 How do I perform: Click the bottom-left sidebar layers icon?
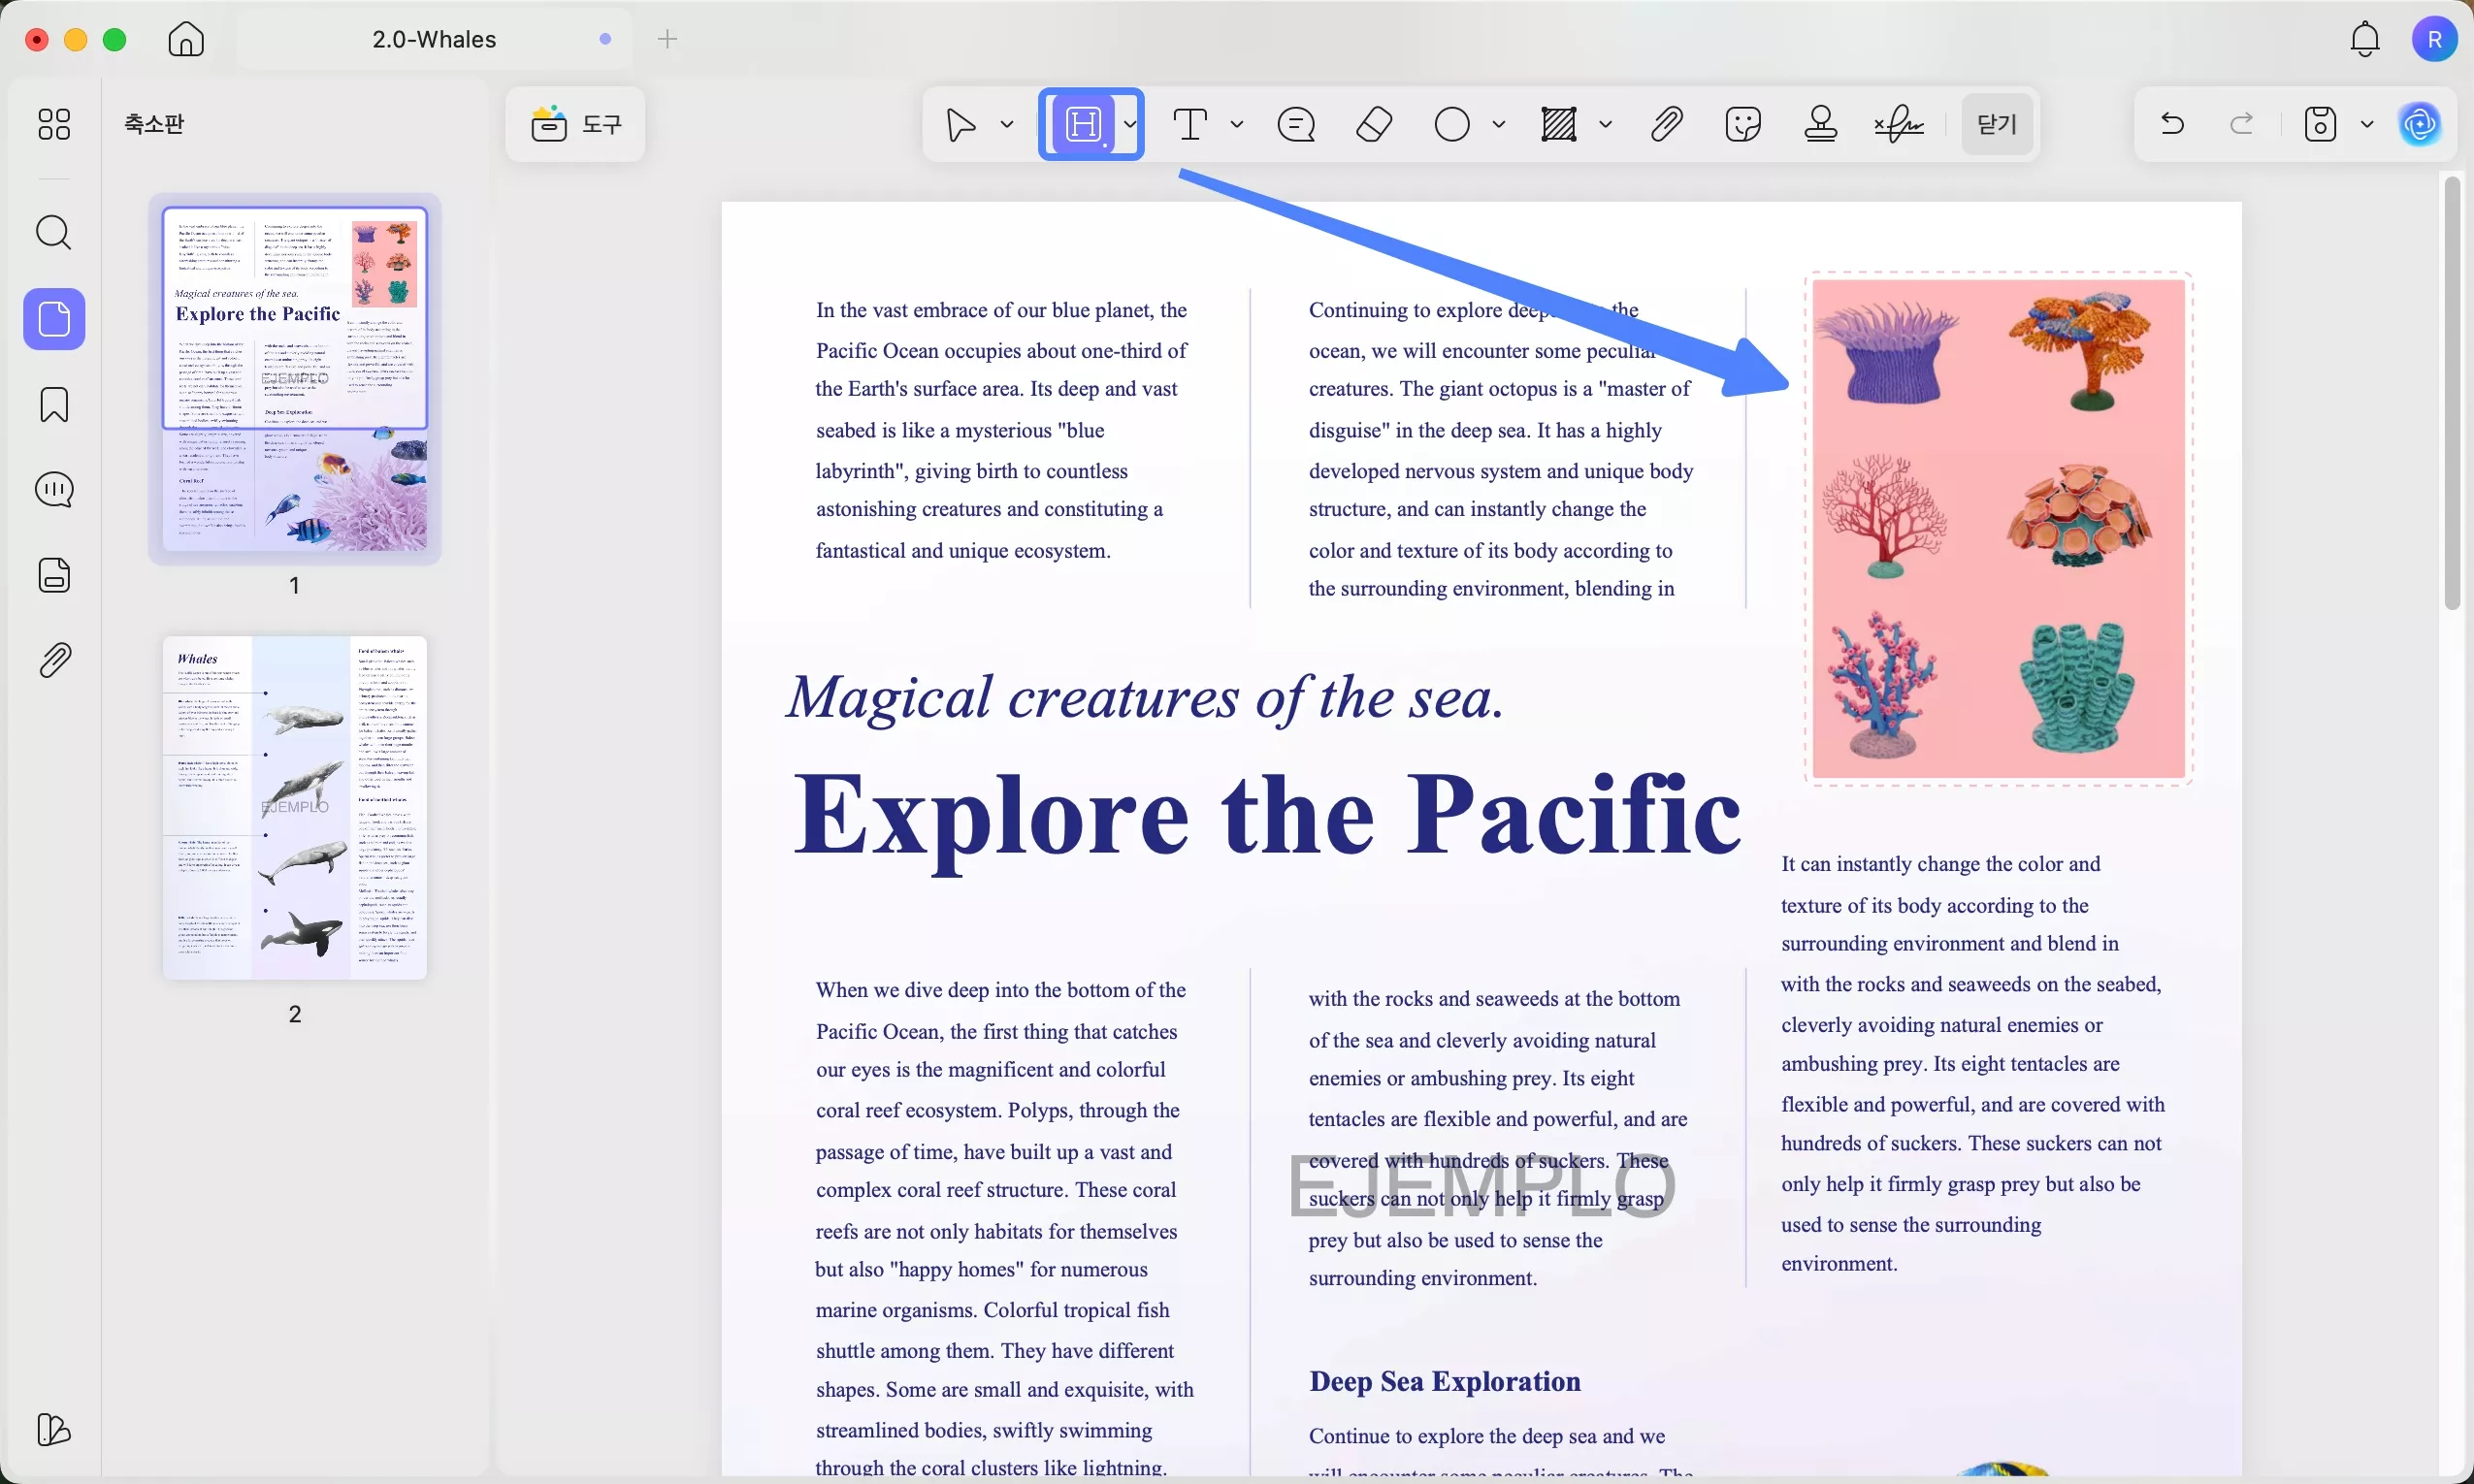[54, 1430]
